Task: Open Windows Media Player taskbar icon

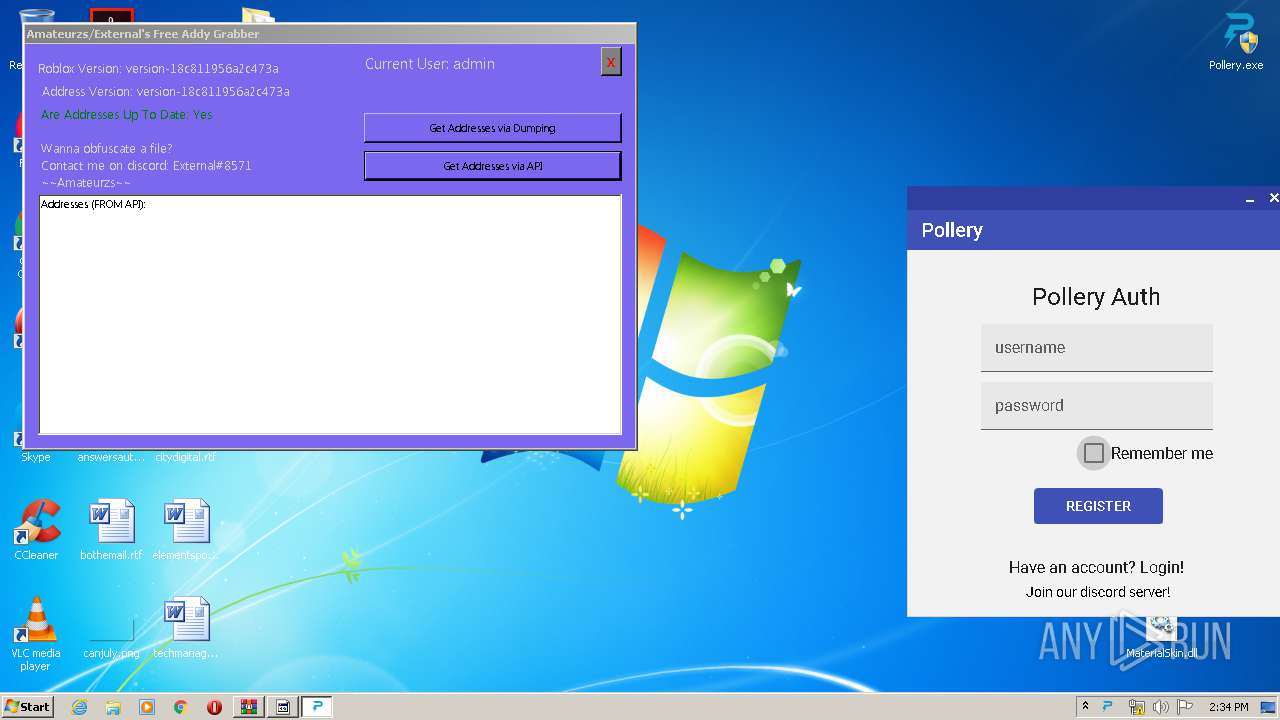Action: pyautogui.click(x=147, y=707)
